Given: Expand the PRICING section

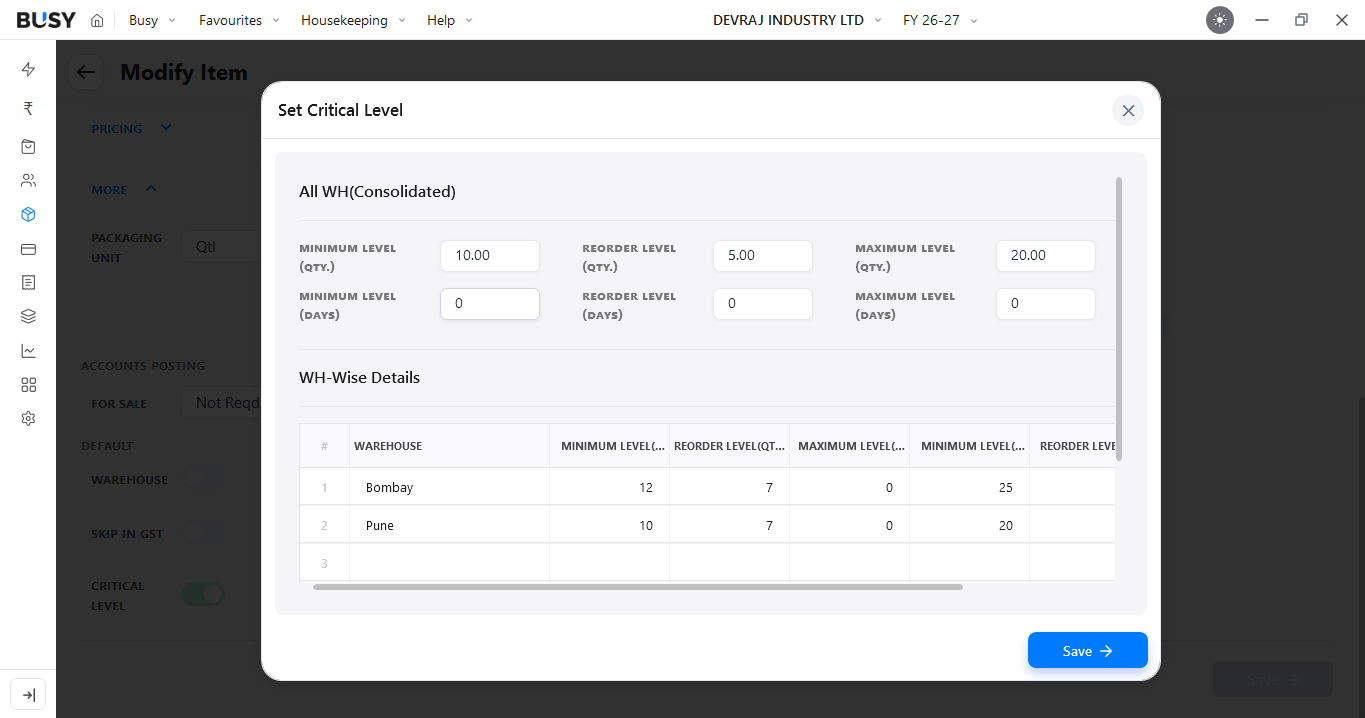Looking at the screenshot, I should (131, 128).
